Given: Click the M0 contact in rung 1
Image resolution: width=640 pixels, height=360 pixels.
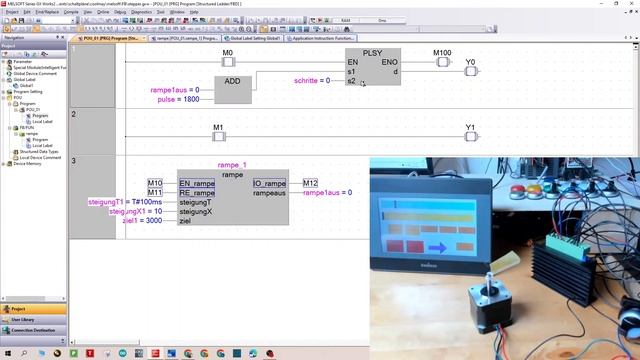Looking at the screenshot, I should pos(228,62).
